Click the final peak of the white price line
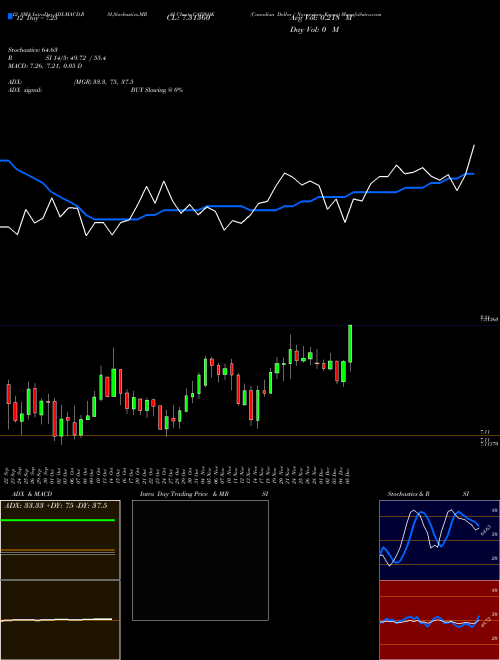 coord(474,146)
